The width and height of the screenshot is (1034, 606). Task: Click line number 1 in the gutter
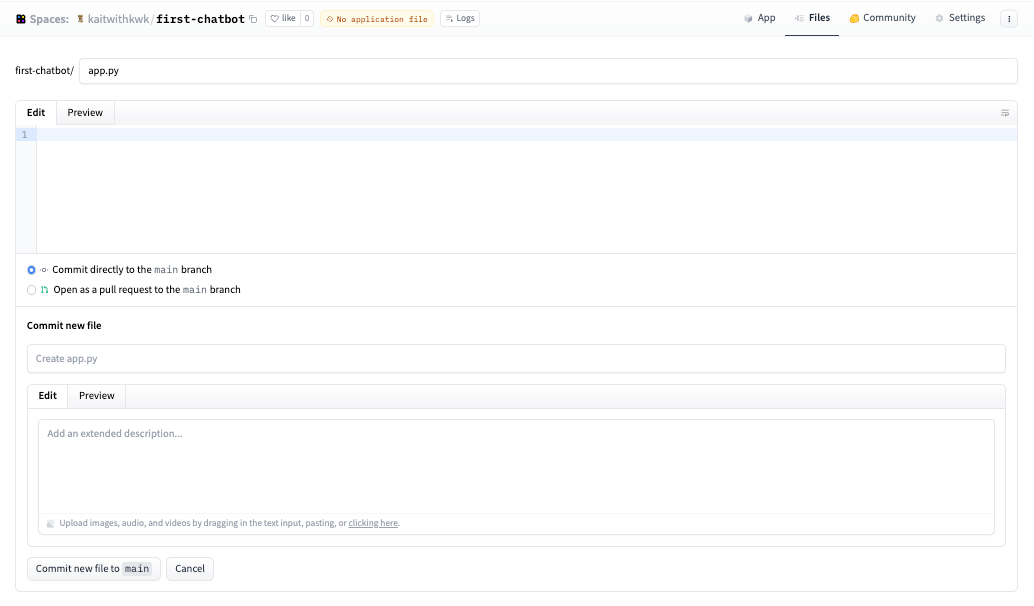point(25,135)
